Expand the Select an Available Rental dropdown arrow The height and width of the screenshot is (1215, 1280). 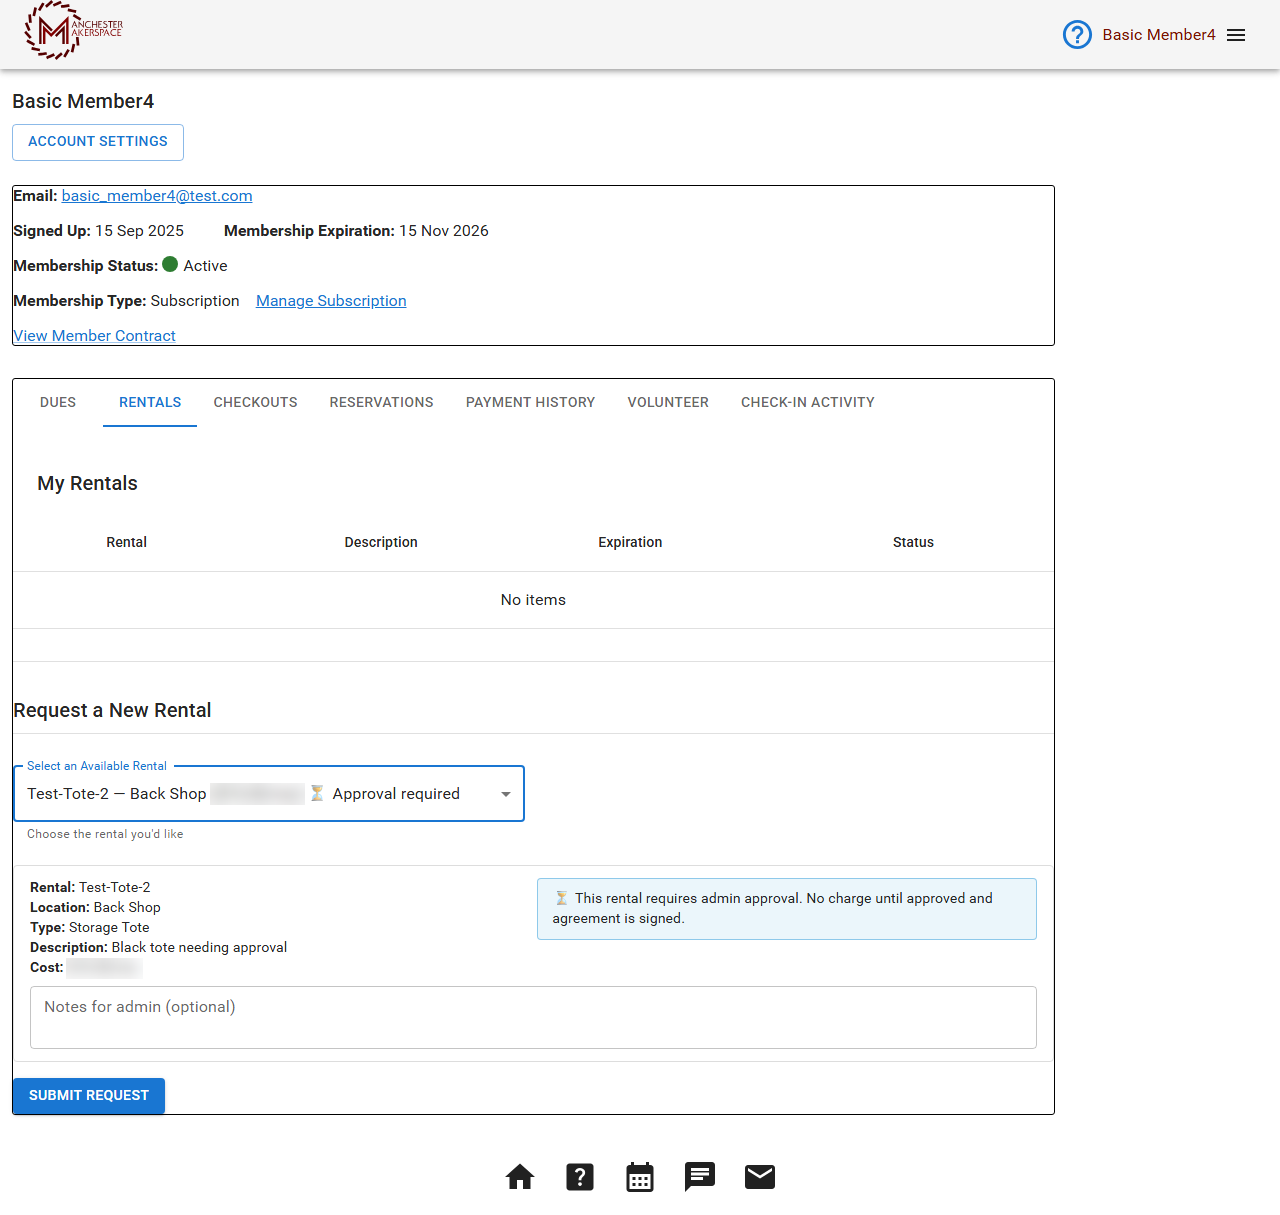(506, 794)
